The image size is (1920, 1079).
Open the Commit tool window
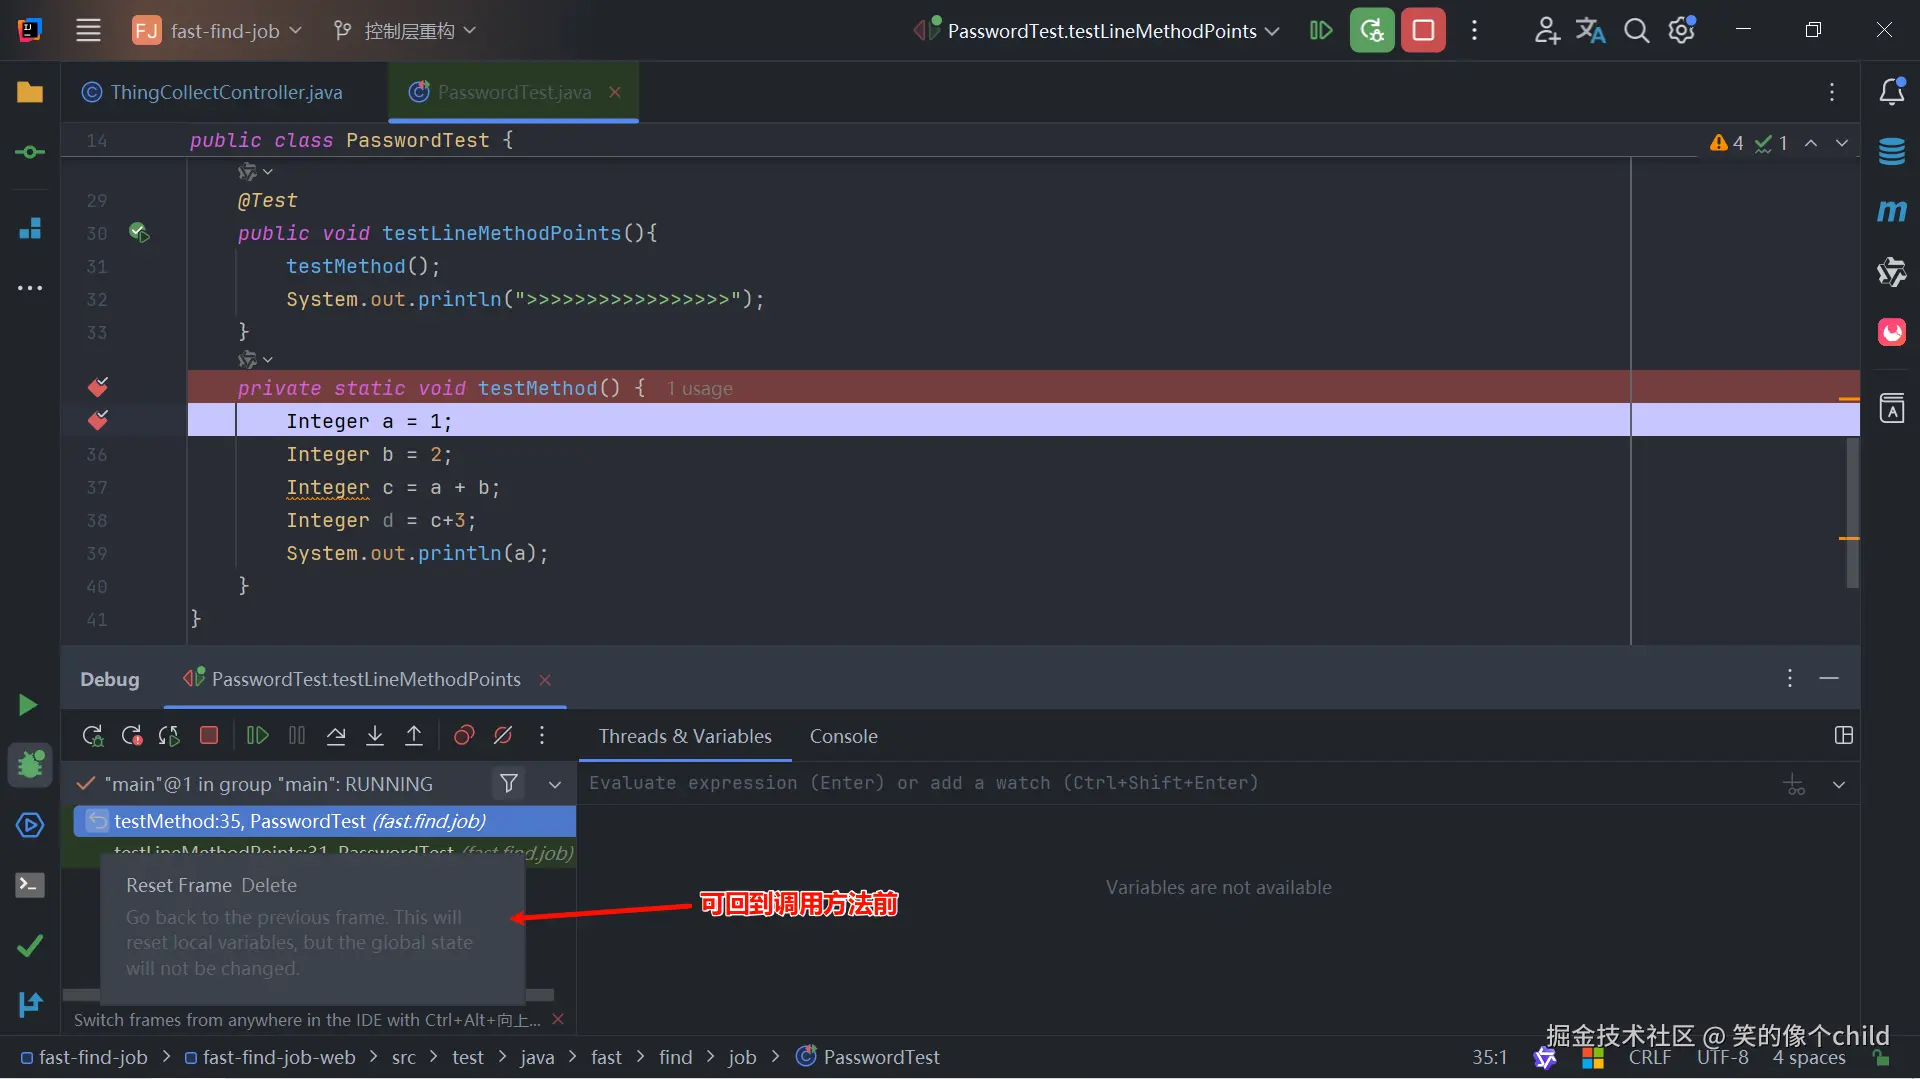click(30, 152)
